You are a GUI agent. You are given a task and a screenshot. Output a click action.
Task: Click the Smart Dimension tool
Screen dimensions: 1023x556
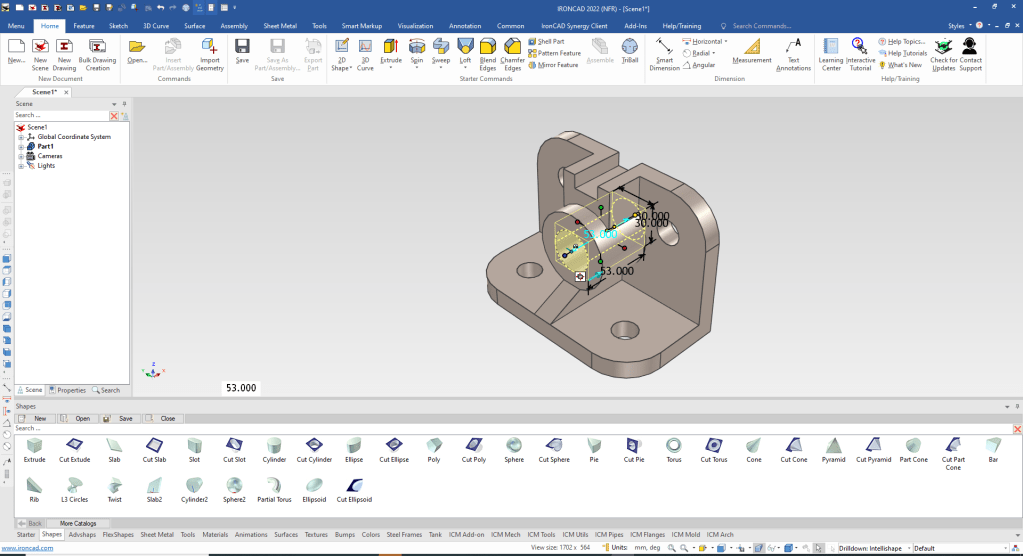[664, 53]
